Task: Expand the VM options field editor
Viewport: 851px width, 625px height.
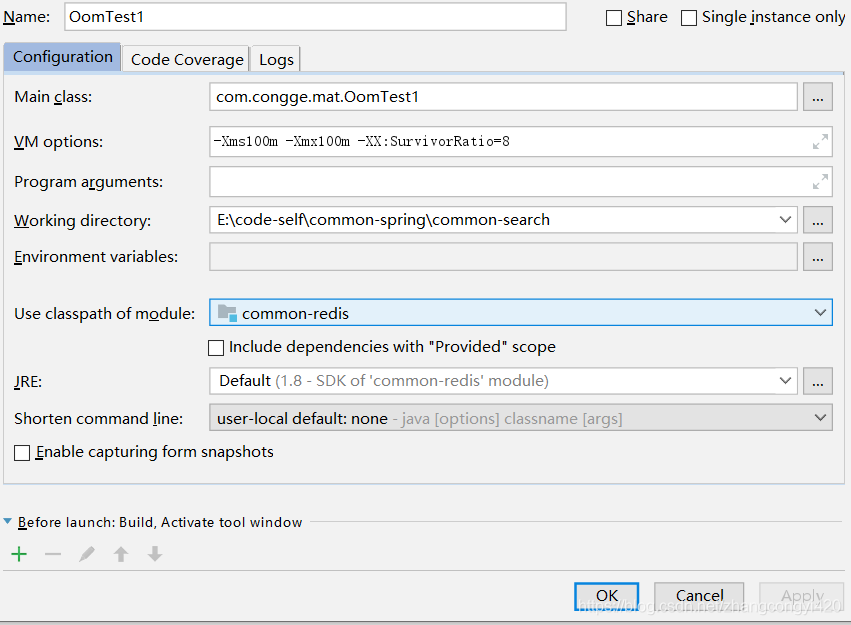Action: click(820, 142)
